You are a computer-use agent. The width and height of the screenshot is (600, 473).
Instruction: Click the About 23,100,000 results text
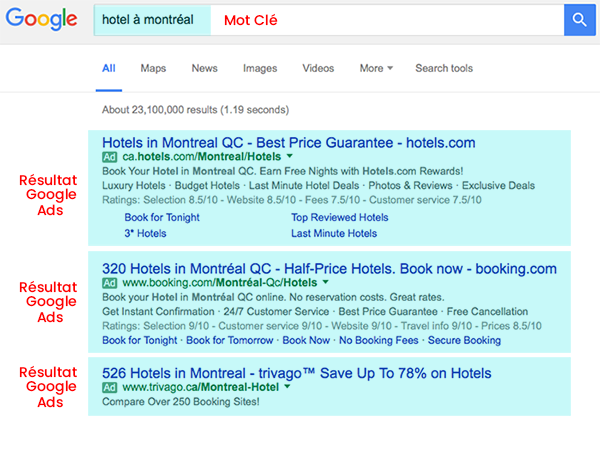[x=195, y=110]
